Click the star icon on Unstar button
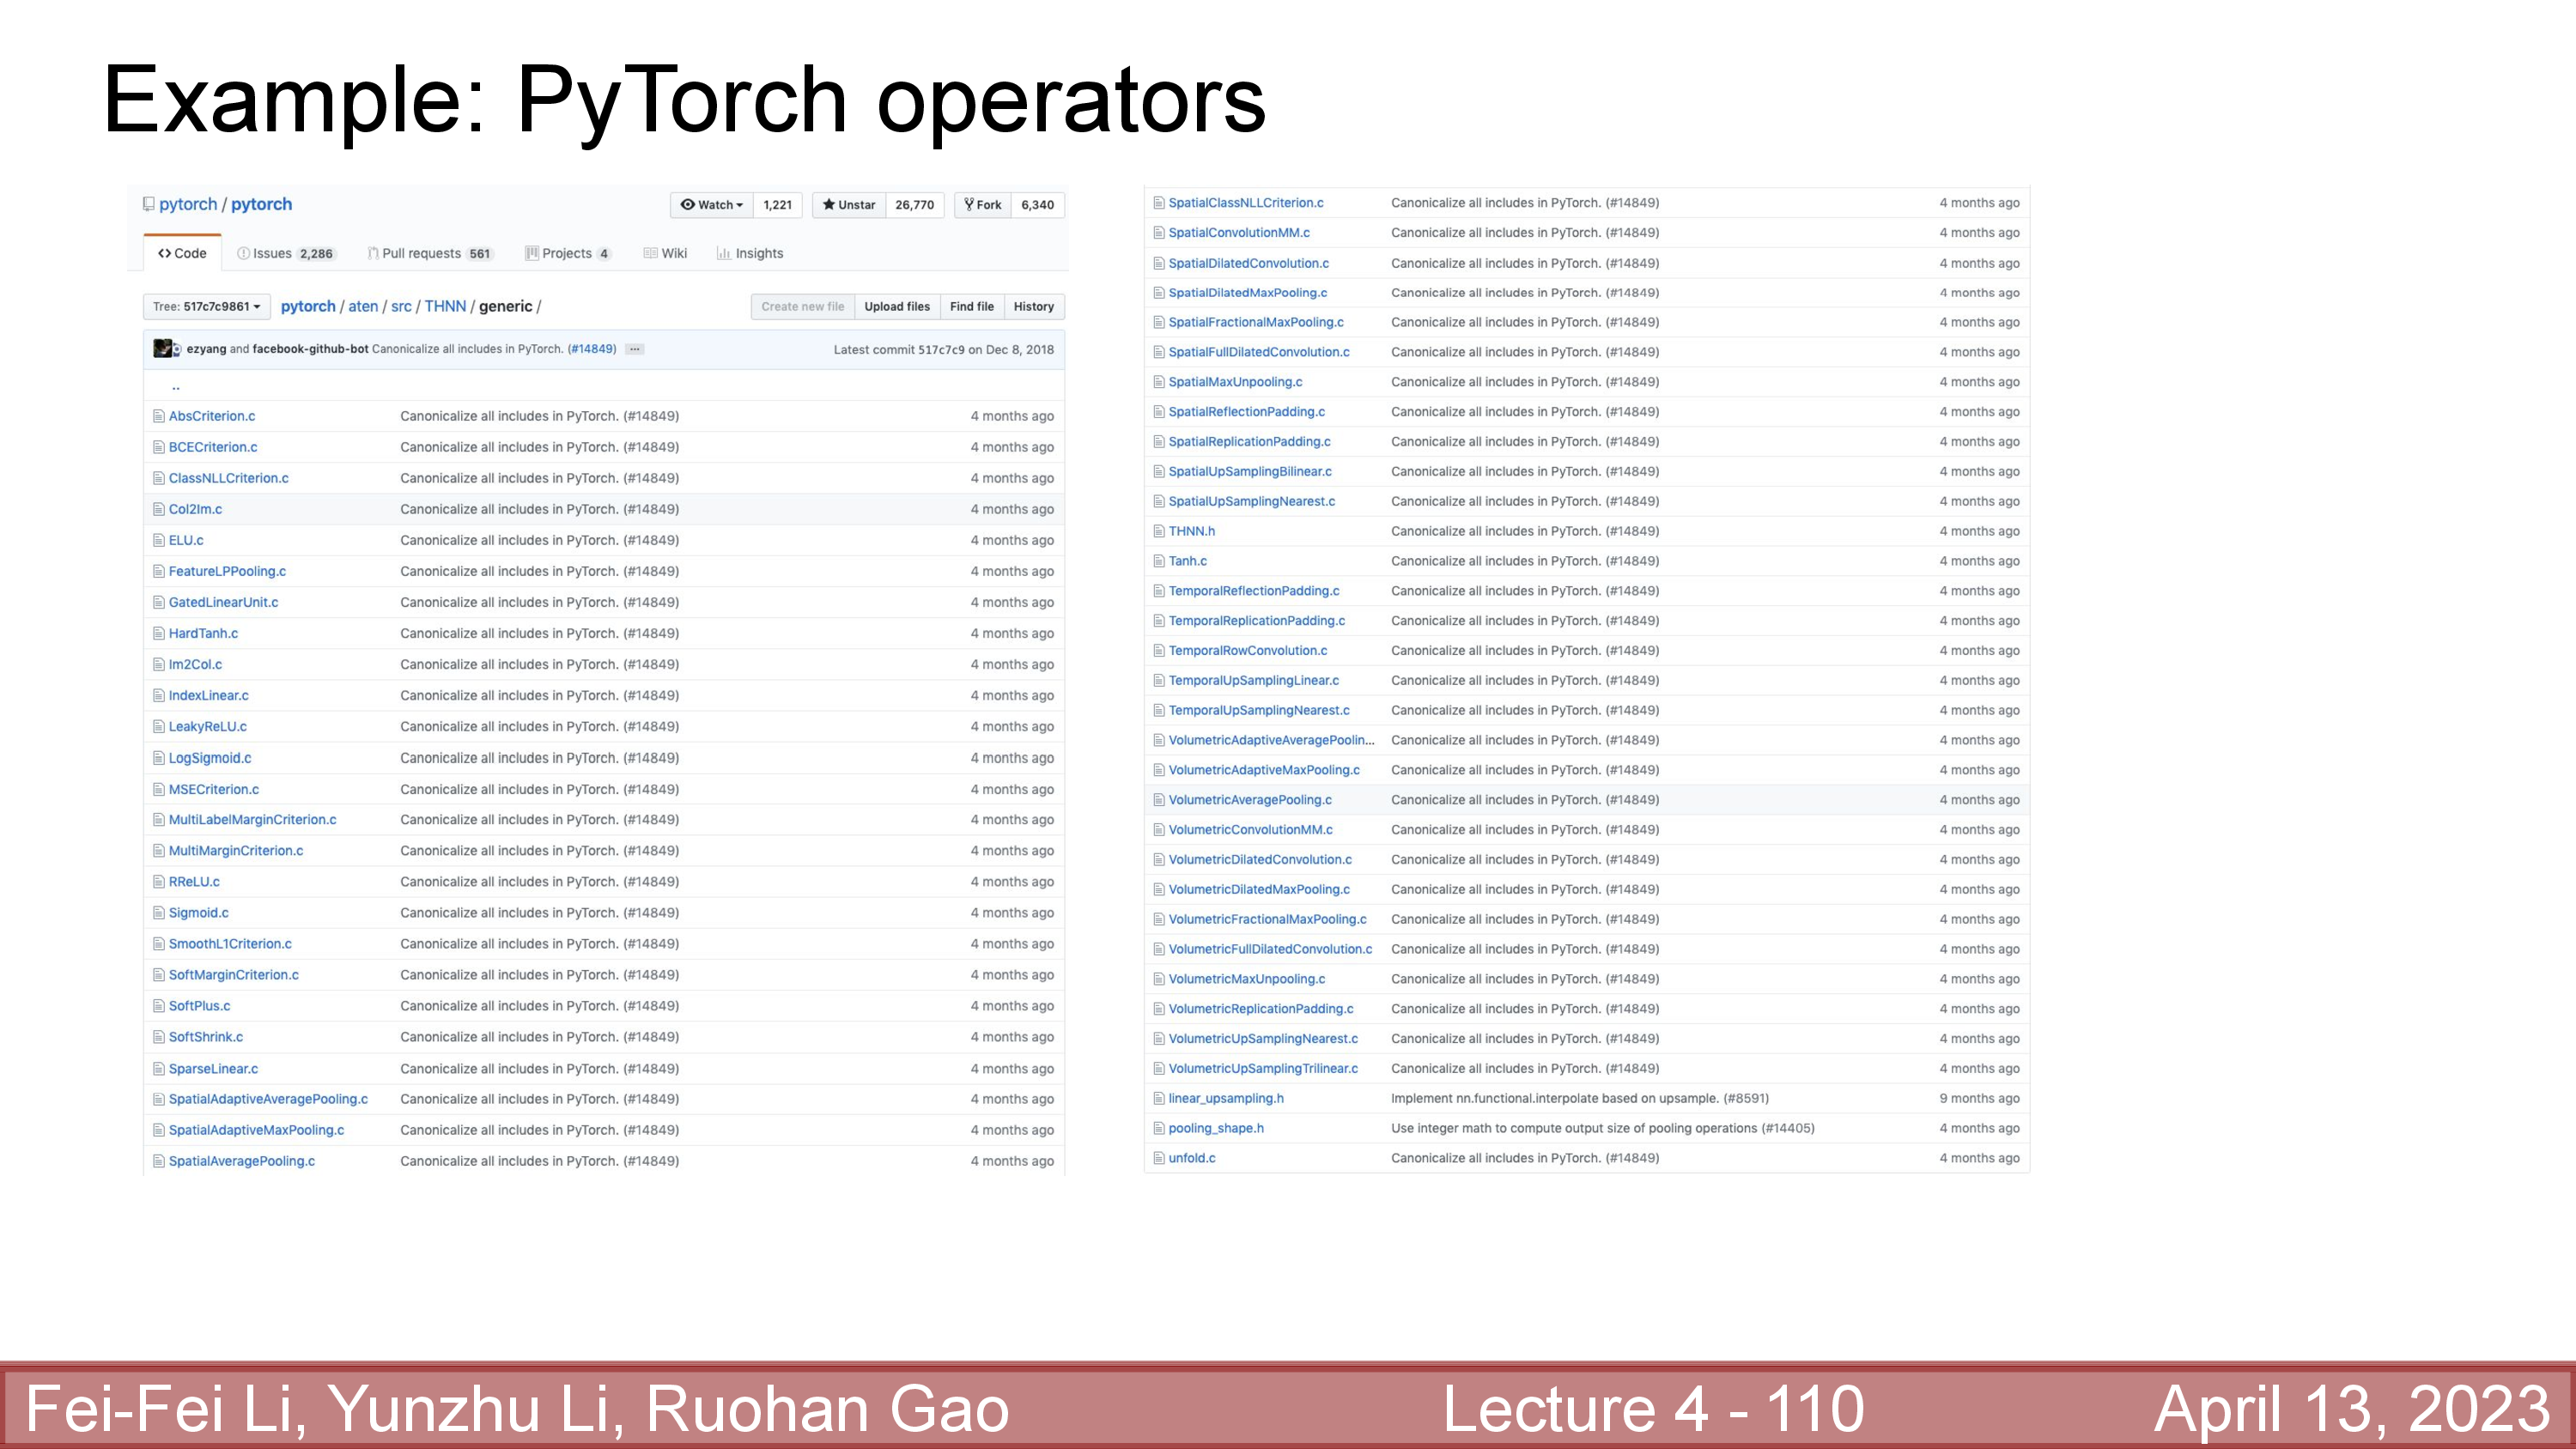This screenshot has height=1449, width=2576. pyautogui.click(x=828, y=204)
